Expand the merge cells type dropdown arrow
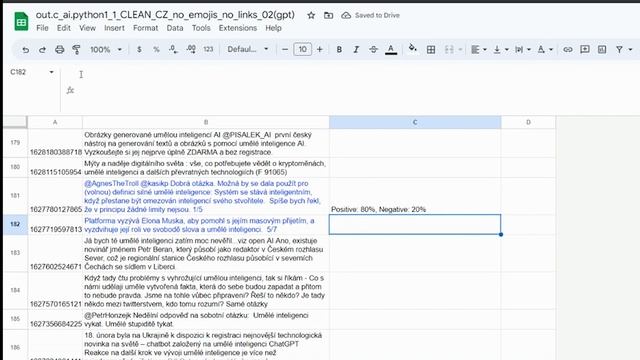The height and width of the screenshot is (360, 640). pos(460,50)
